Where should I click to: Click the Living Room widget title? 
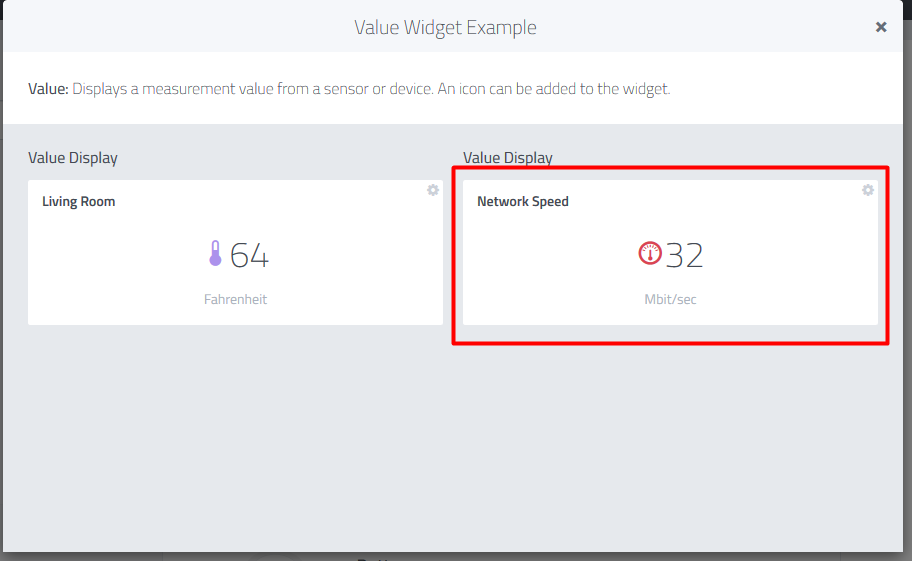click(78, 201)
